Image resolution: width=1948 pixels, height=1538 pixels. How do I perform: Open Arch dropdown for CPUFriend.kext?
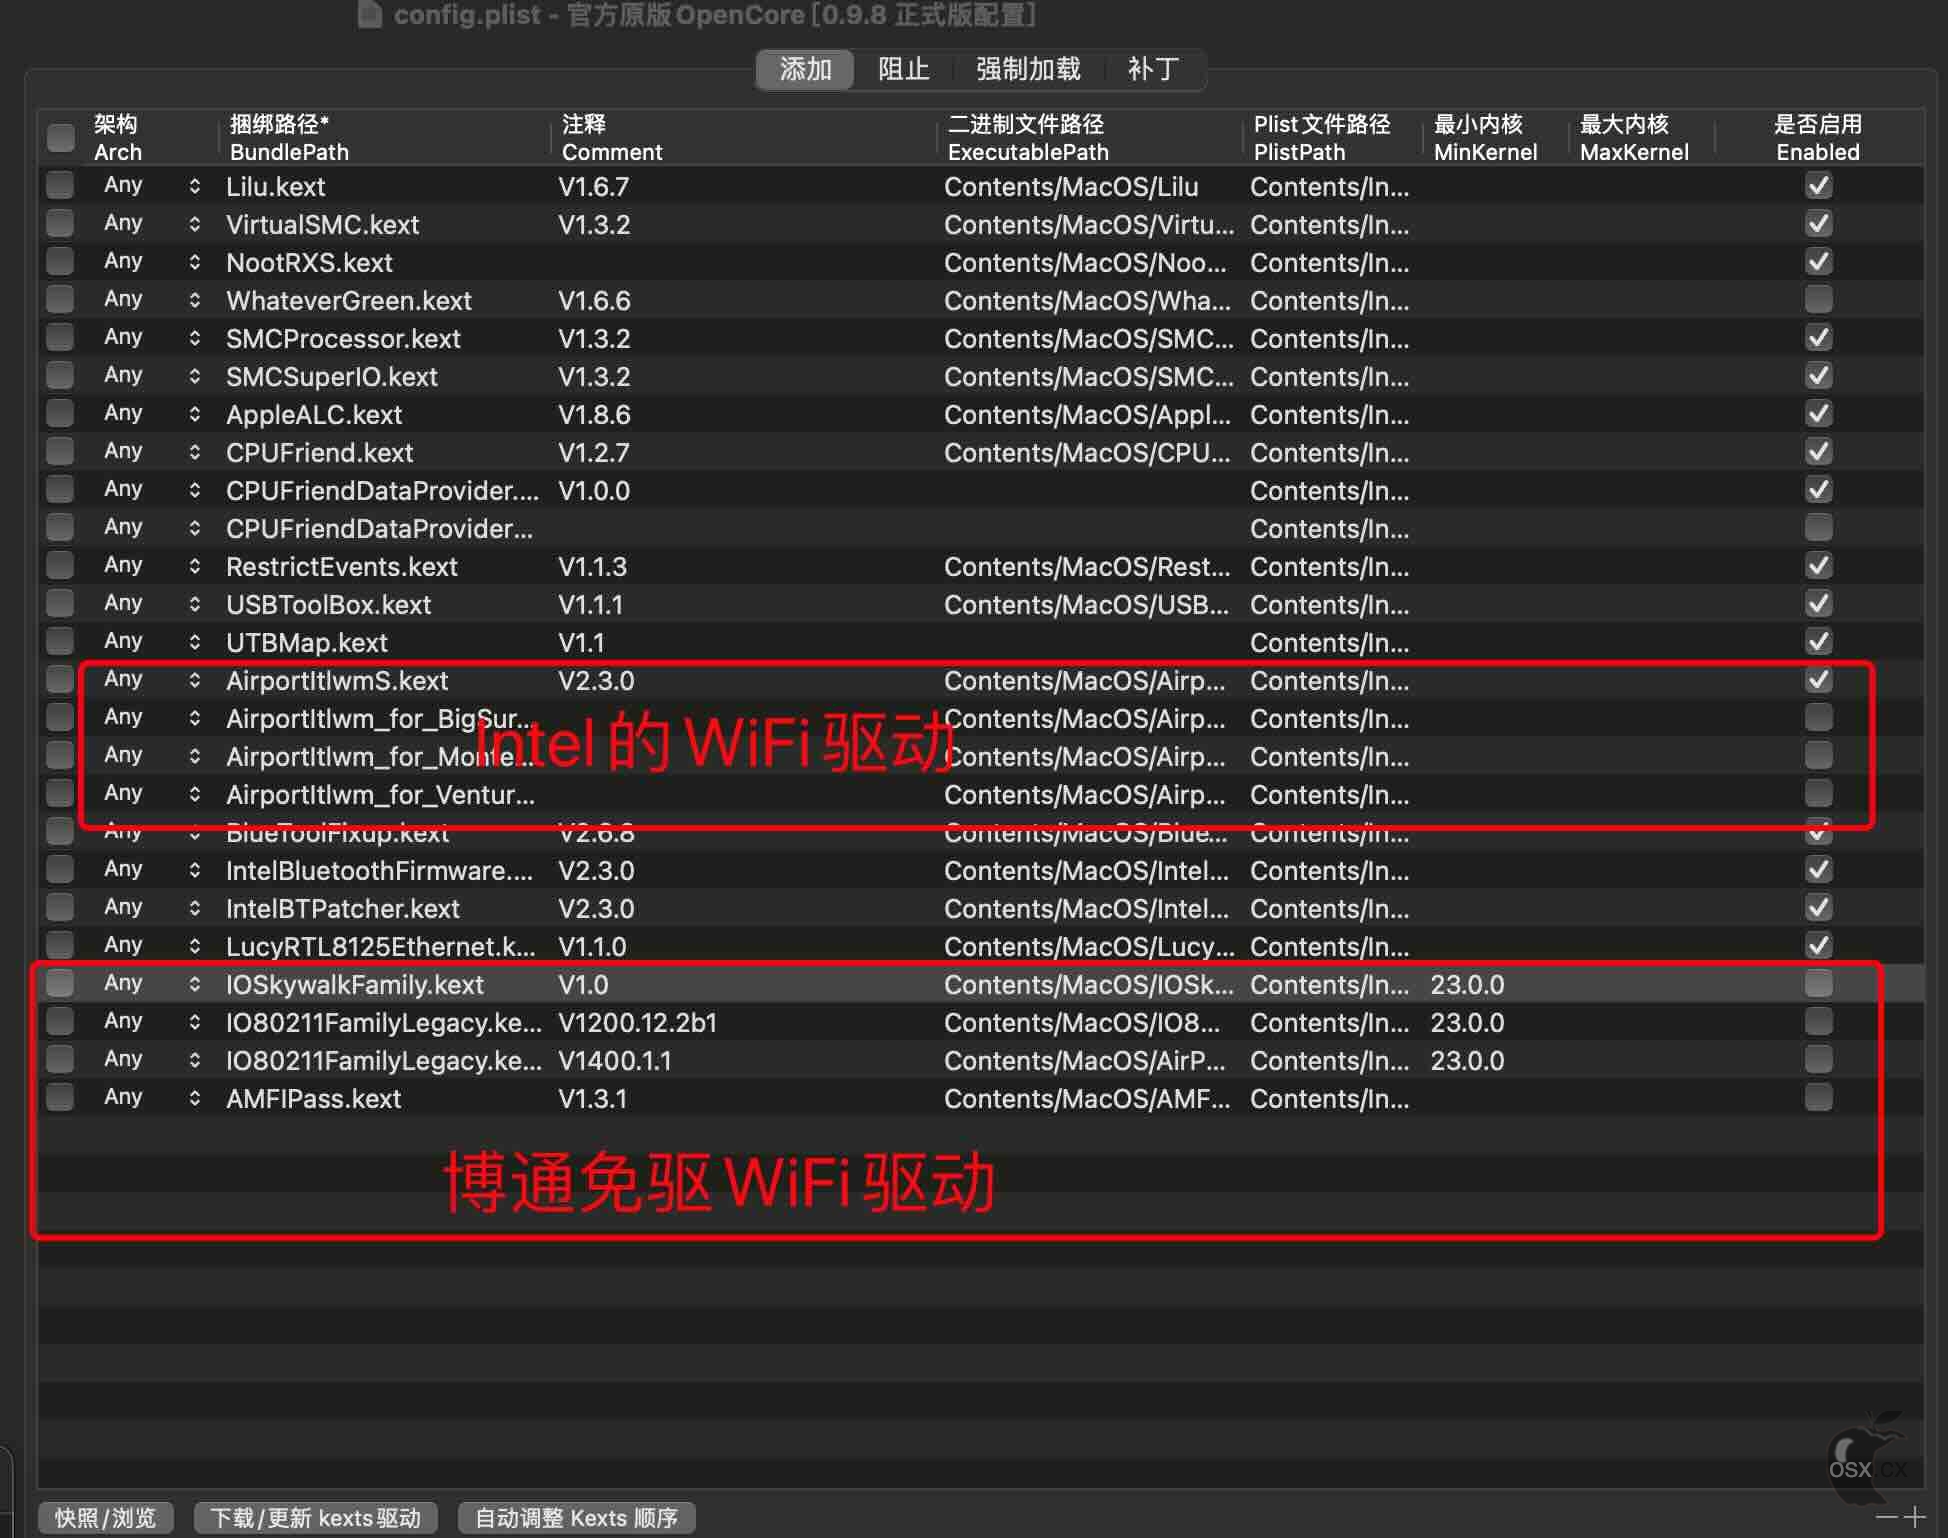pos(194,452)
